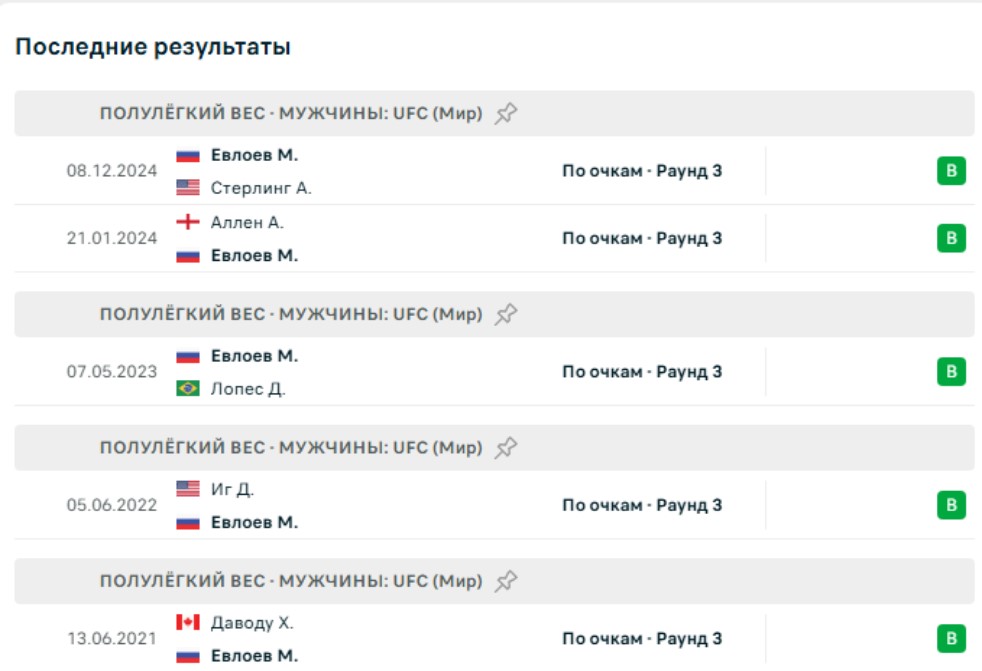Click the win badge for the Иг Д. fight
Screen dimensions: 982x671
pyautogui.click(x=951, y=505)
